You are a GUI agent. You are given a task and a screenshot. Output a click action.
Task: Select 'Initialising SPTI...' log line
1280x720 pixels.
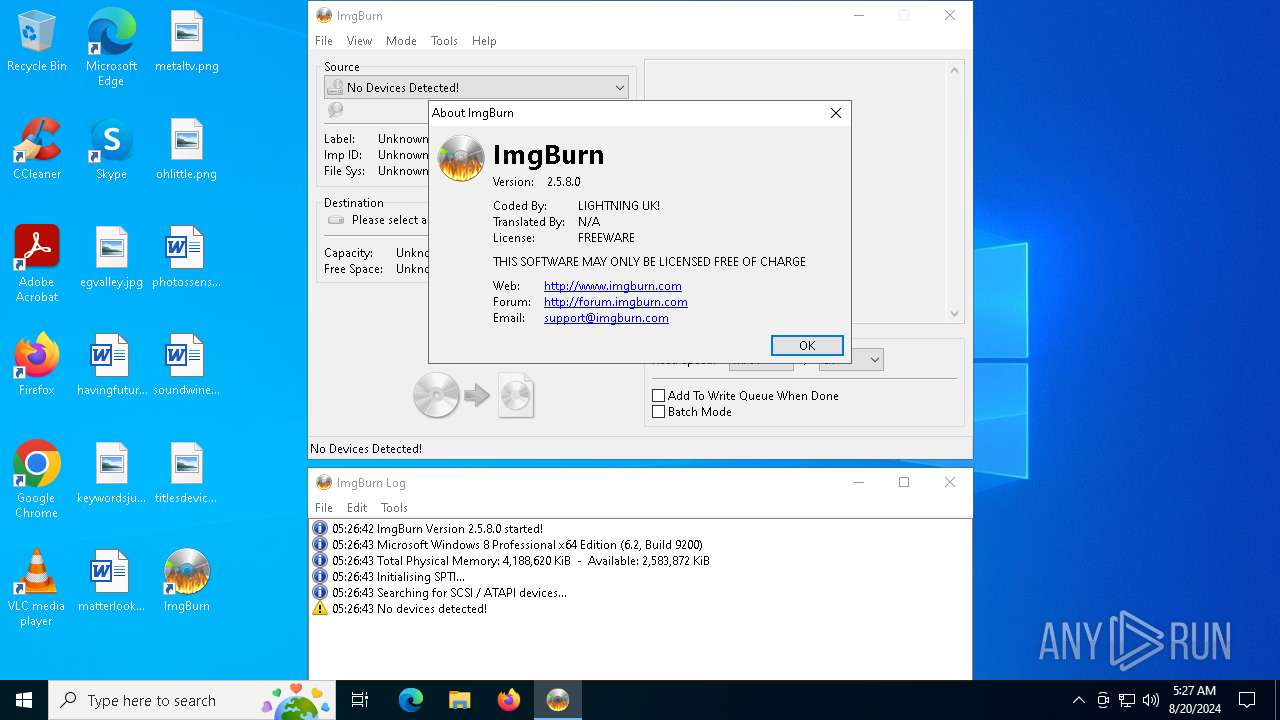398,577
